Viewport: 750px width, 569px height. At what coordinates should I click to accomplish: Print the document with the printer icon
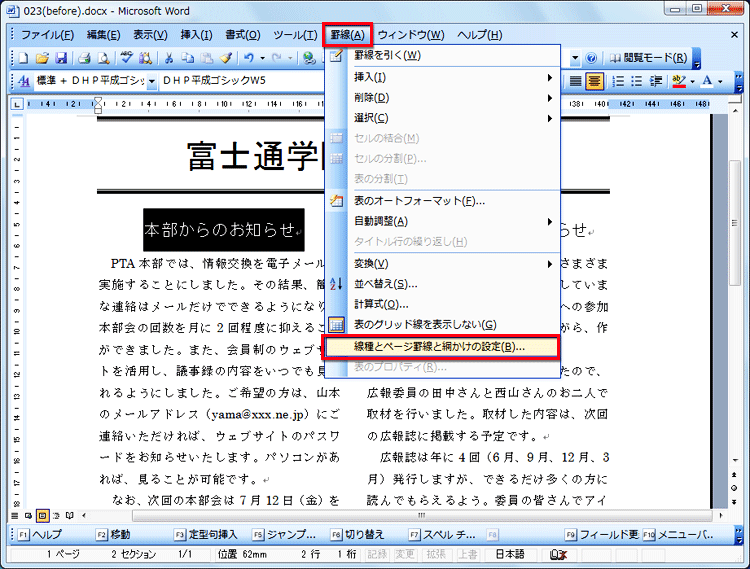click(84, 58)
